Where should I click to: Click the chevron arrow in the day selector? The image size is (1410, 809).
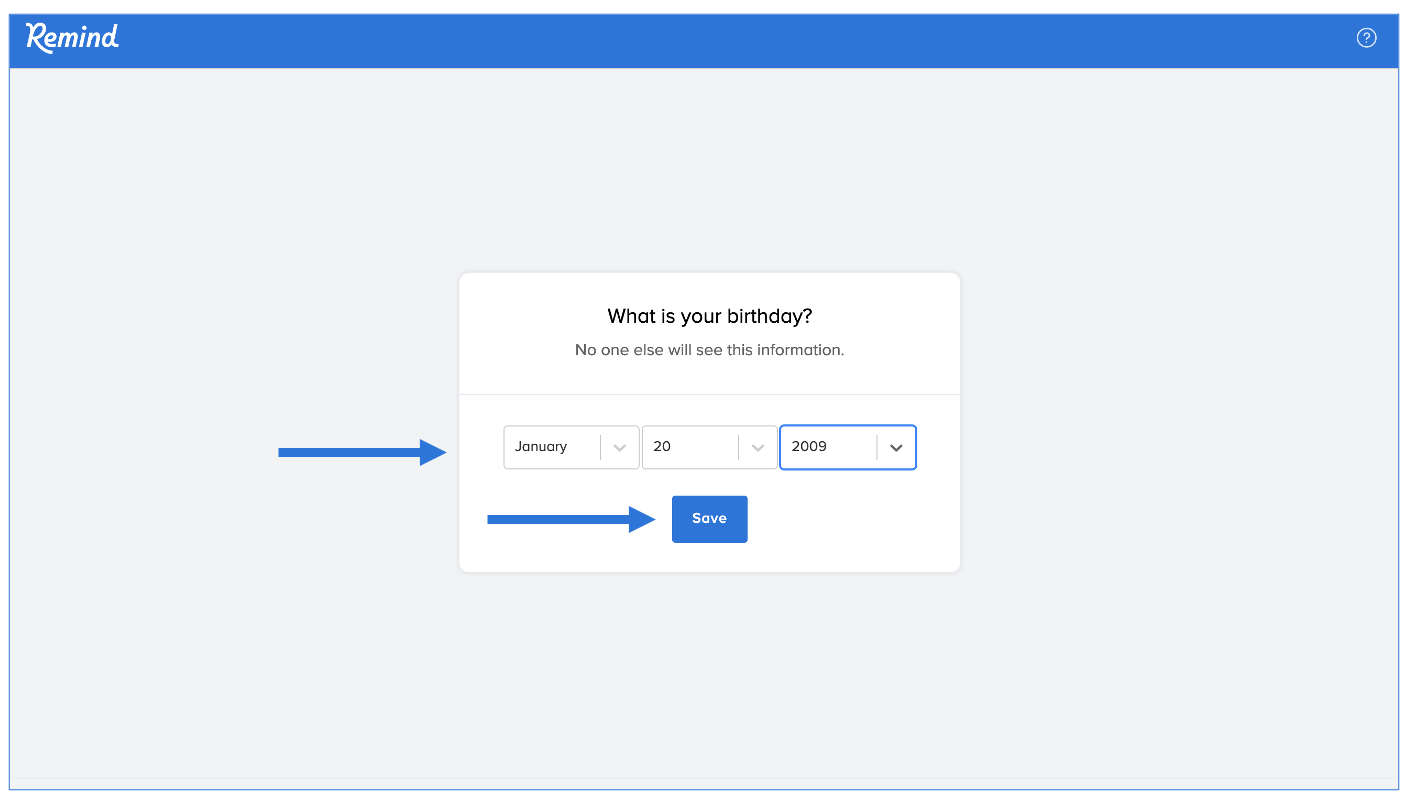[758, 448]
